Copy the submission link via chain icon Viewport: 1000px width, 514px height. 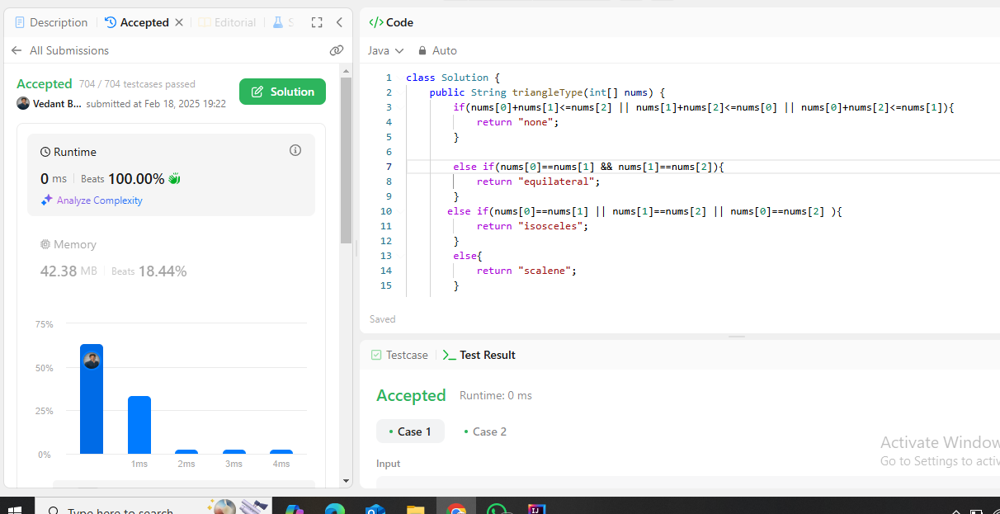pos(336,50)
